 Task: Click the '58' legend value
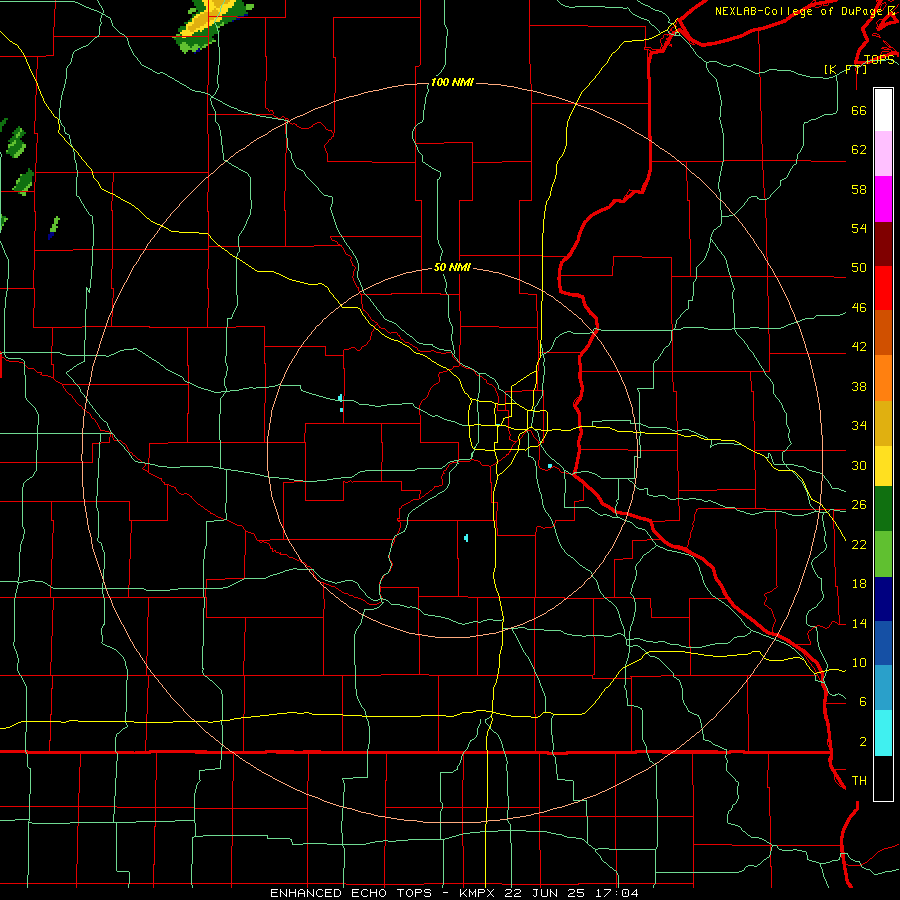859,189
